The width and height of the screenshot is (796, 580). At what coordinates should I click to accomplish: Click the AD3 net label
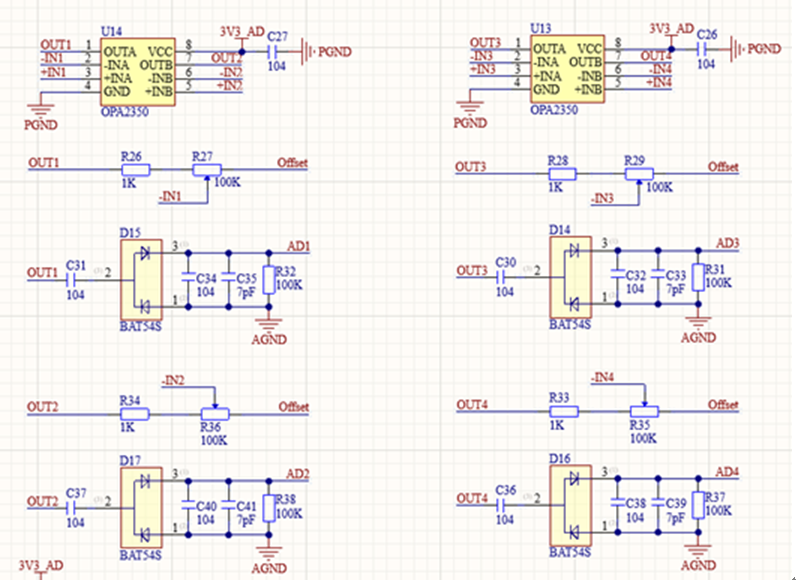tap(727, 243)
